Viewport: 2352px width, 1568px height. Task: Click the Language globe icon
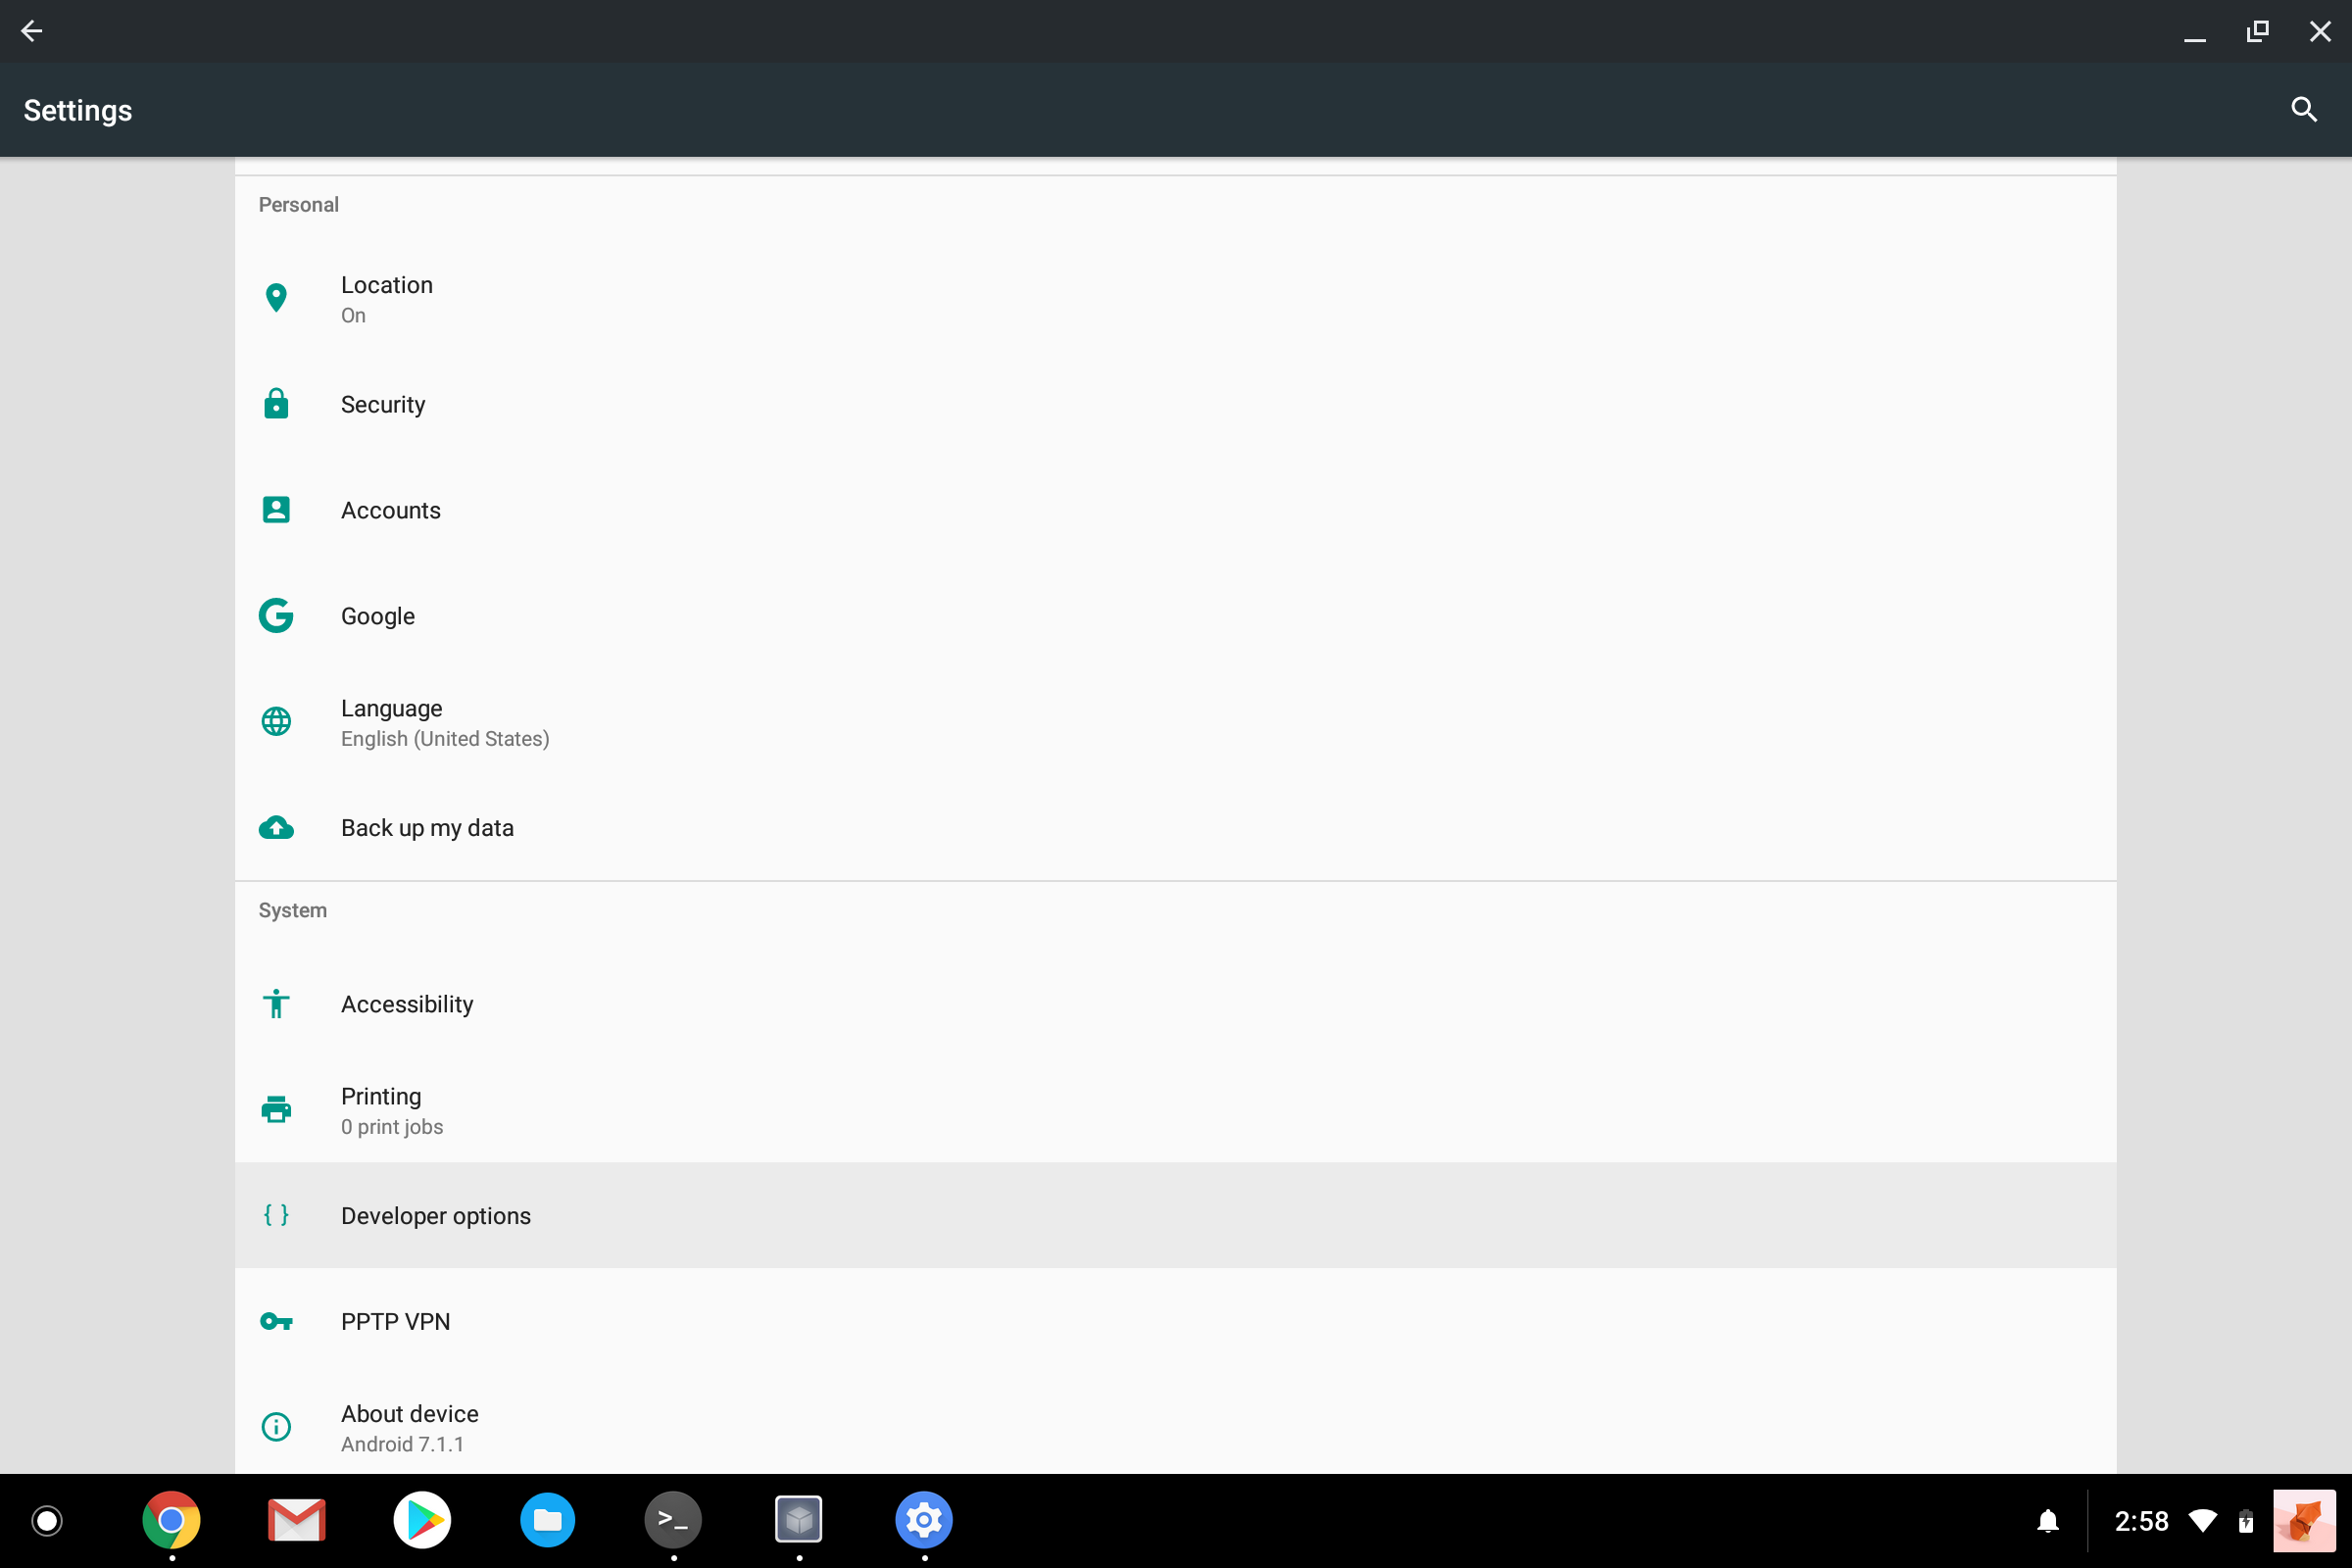click(276, 721)
